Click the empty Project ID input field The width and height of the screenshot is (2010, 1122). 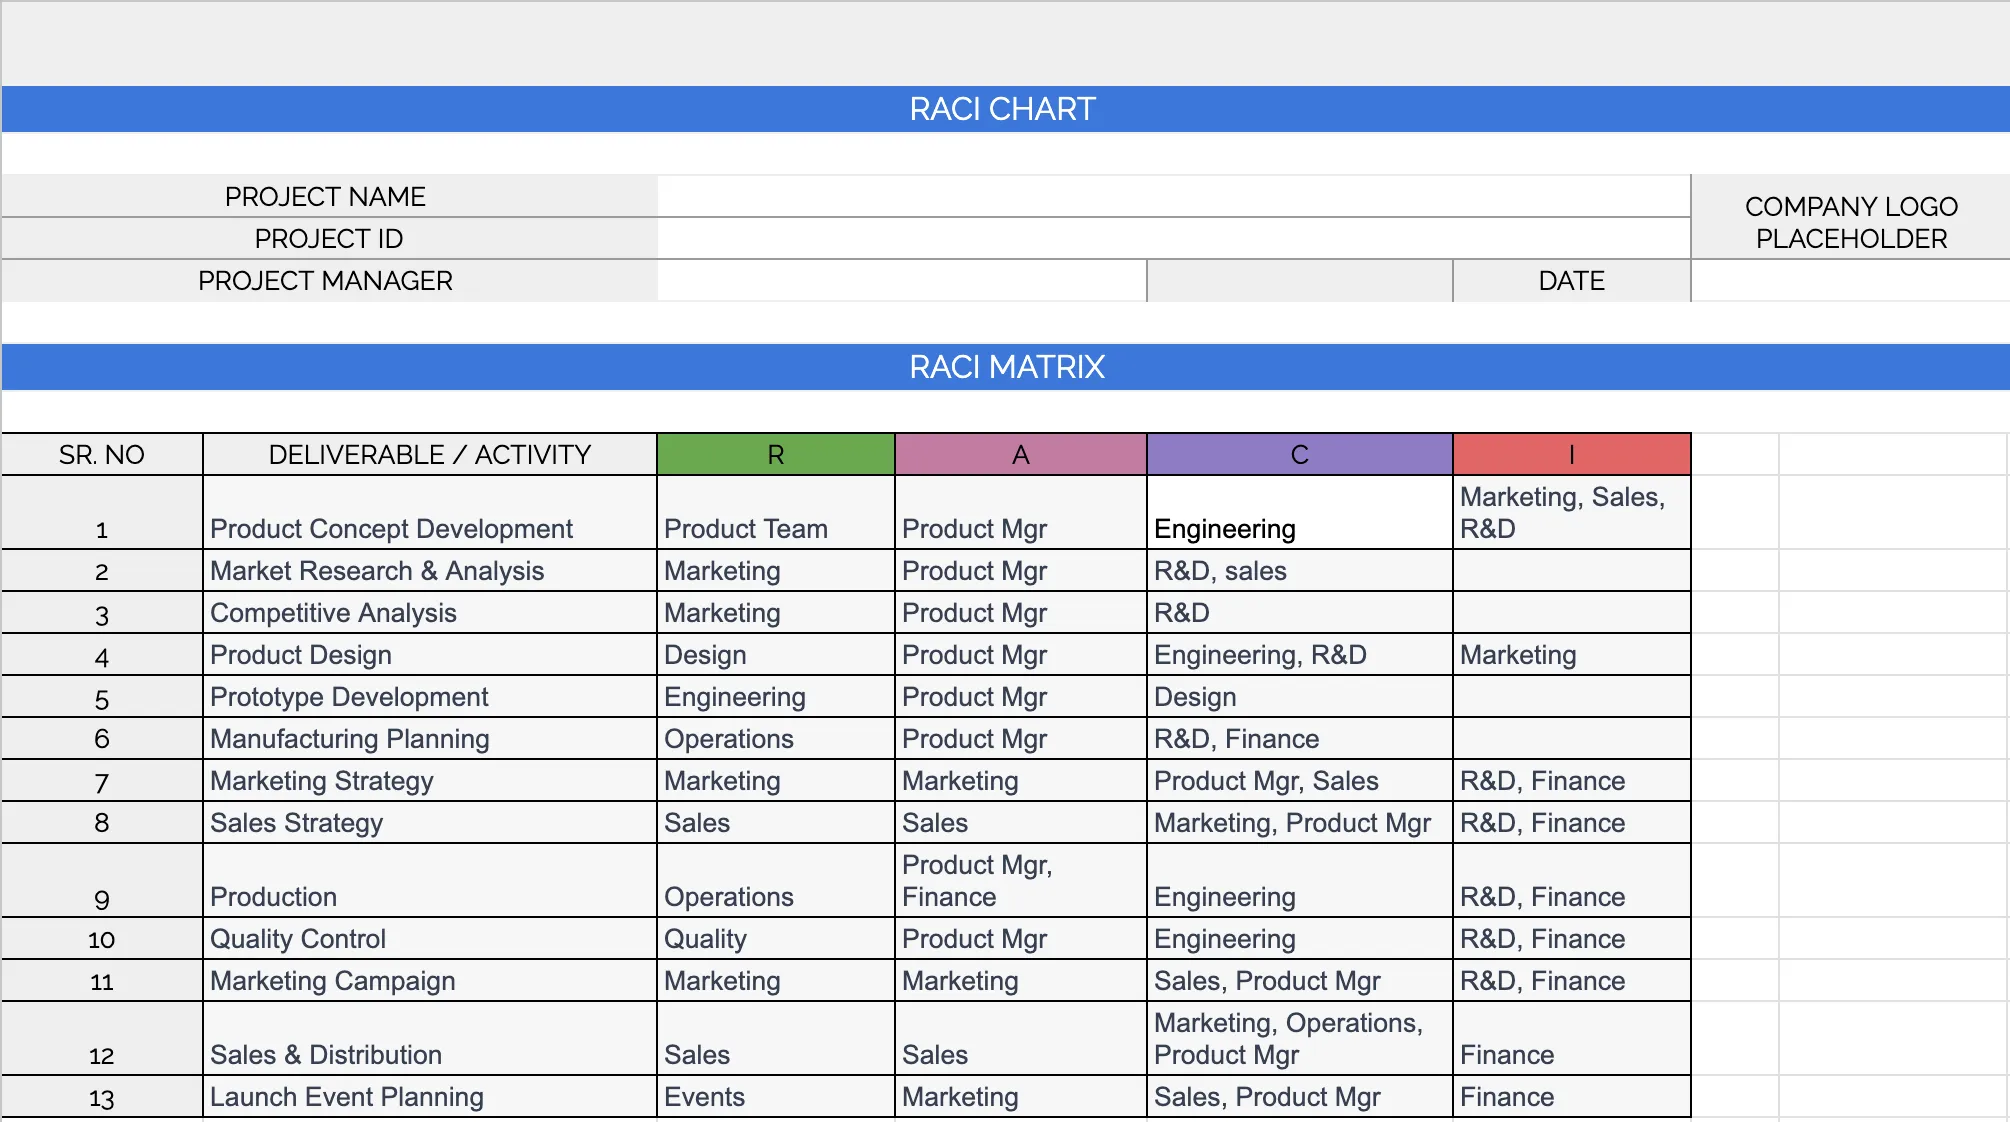(x=1170, y=238)
